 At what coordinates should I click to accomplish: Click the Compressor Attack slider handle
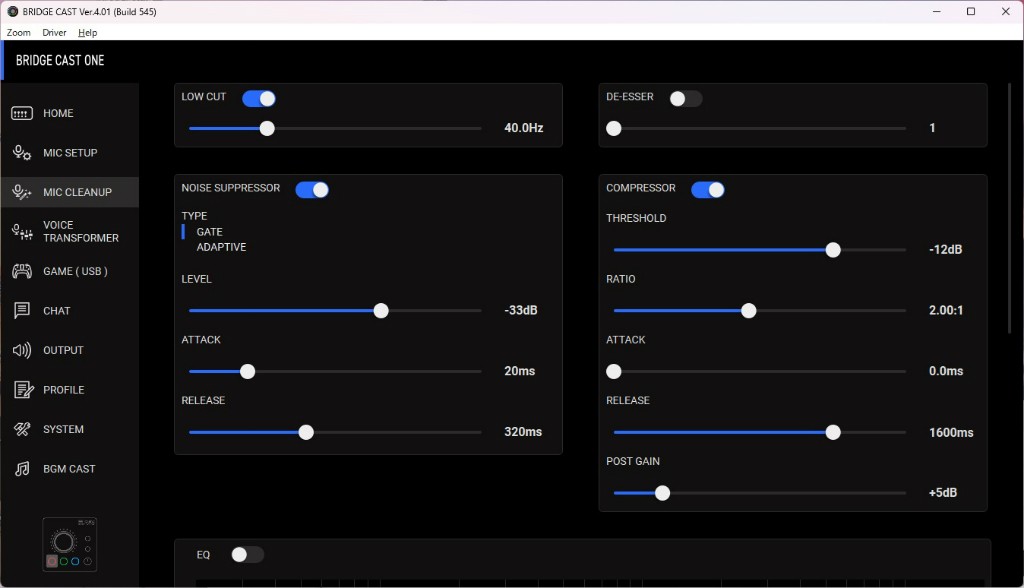tap(614, 372)
